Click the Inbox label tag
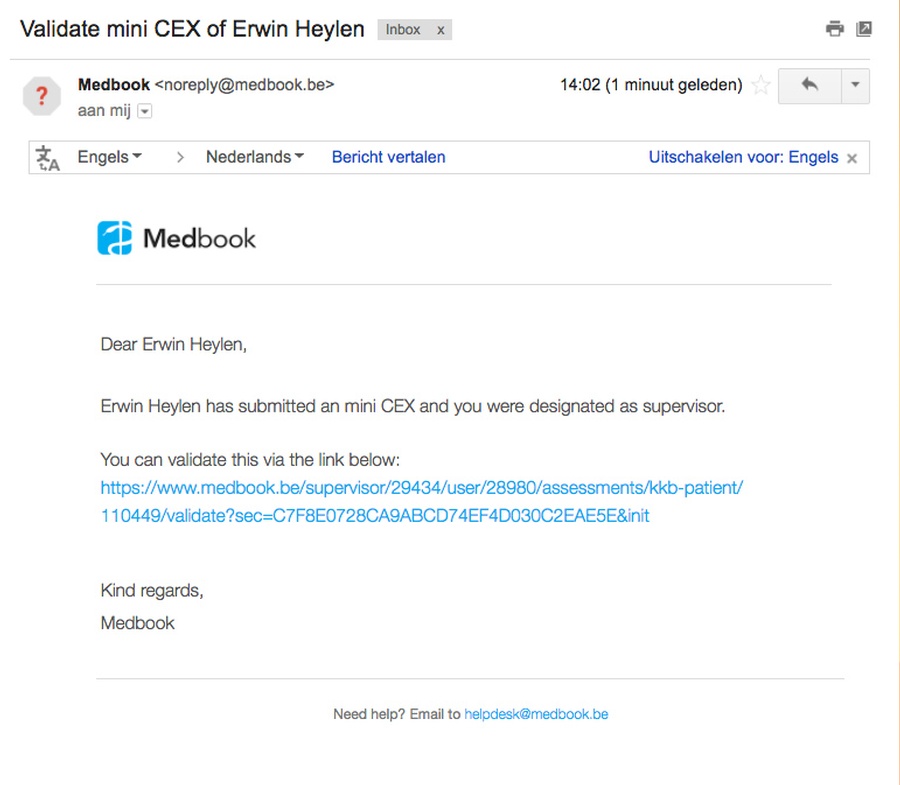Image resolution: width=900 pixels, height=785 pixels. [x=403, y=29]
